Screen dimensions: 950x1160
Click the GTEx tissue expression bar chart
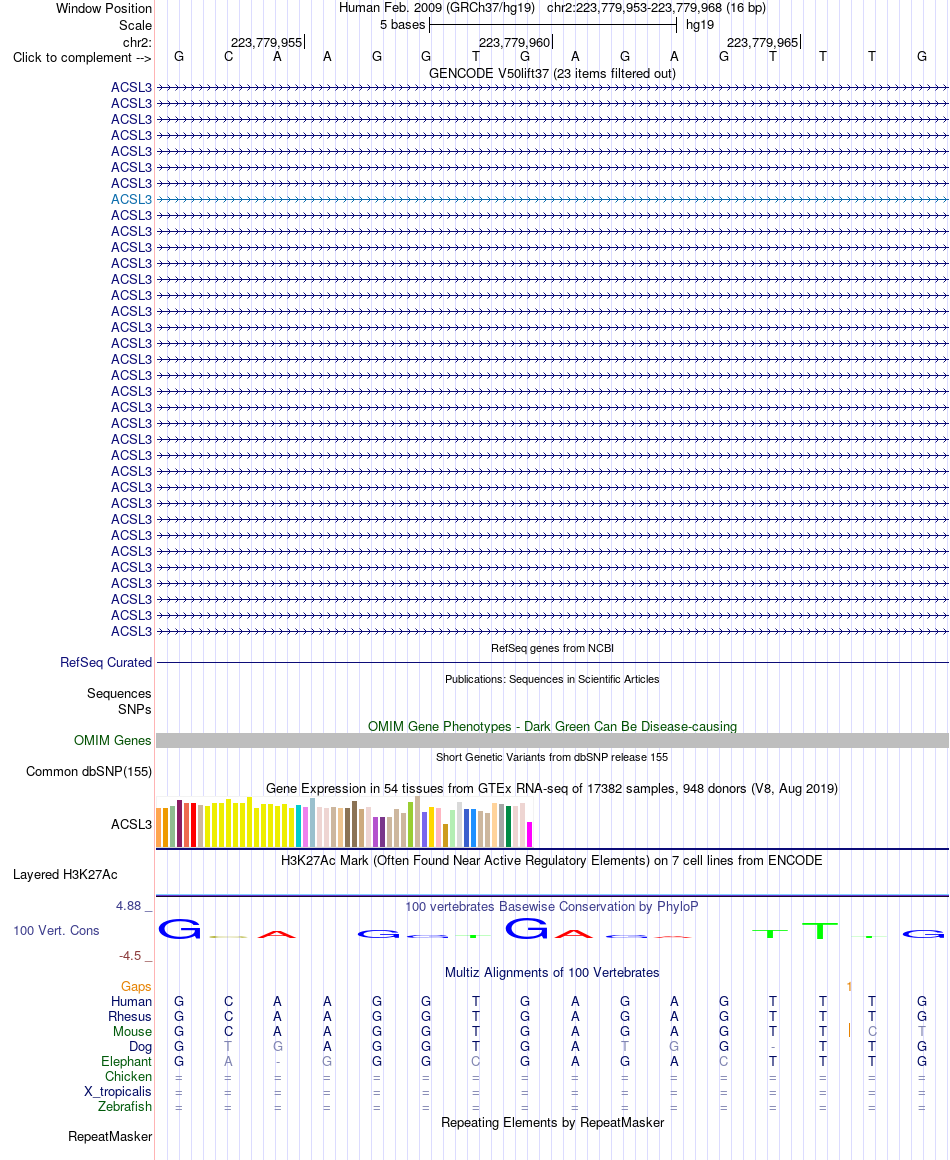tap(344, 822)
